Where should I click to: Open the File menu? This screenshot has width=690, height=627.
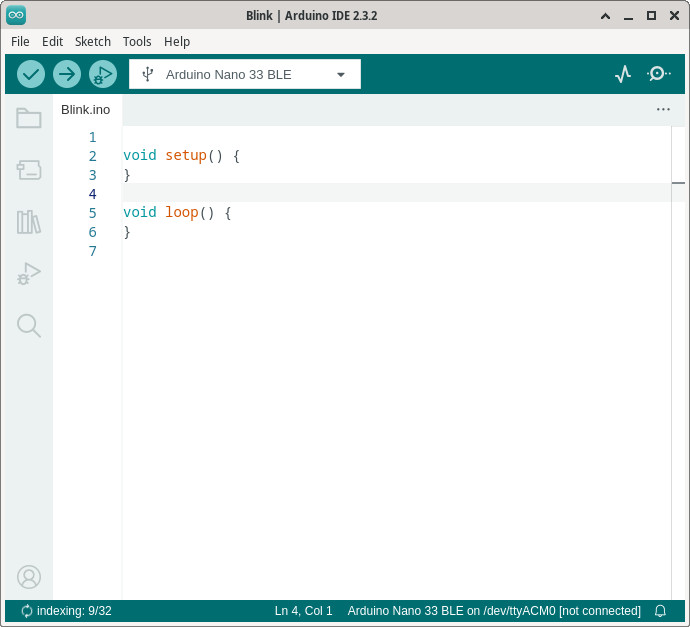coord(20,41)
